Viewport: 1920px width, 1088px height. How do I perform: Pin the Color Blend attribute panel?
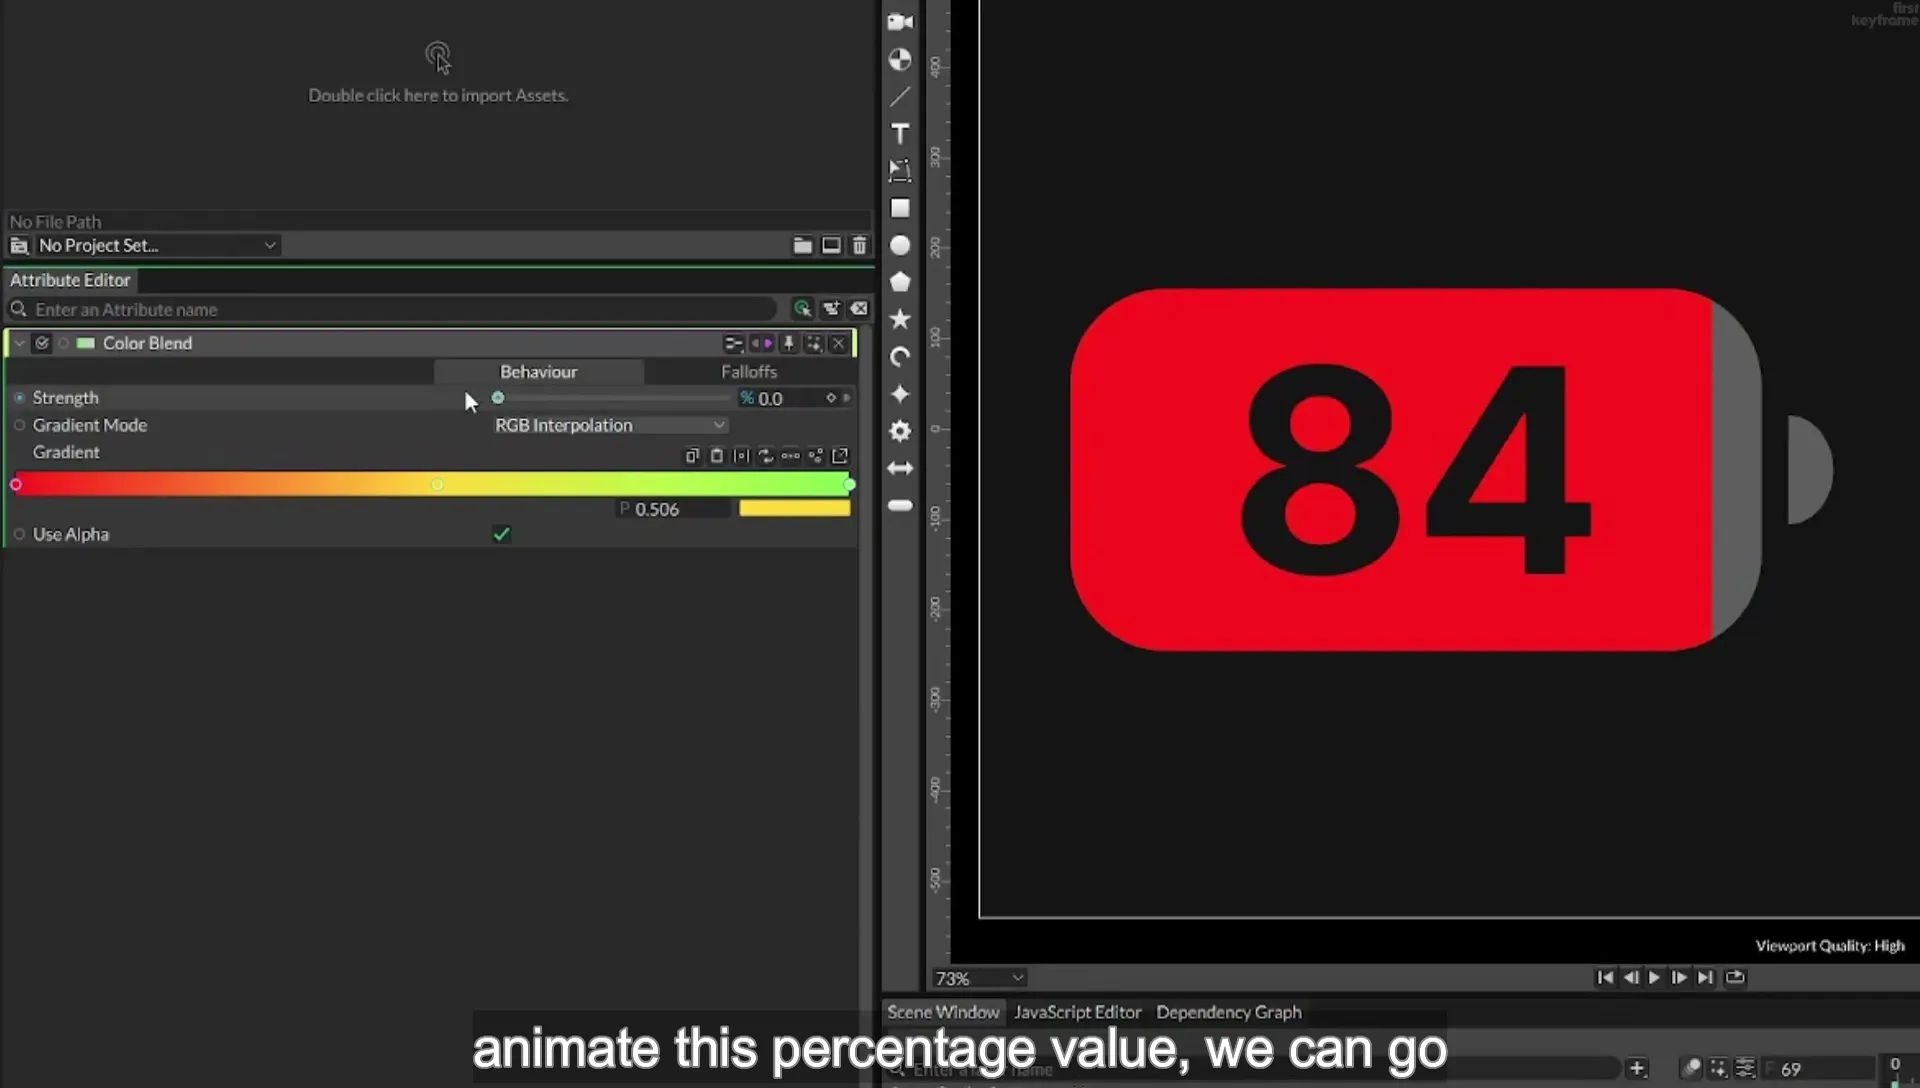tap(788, 343)
